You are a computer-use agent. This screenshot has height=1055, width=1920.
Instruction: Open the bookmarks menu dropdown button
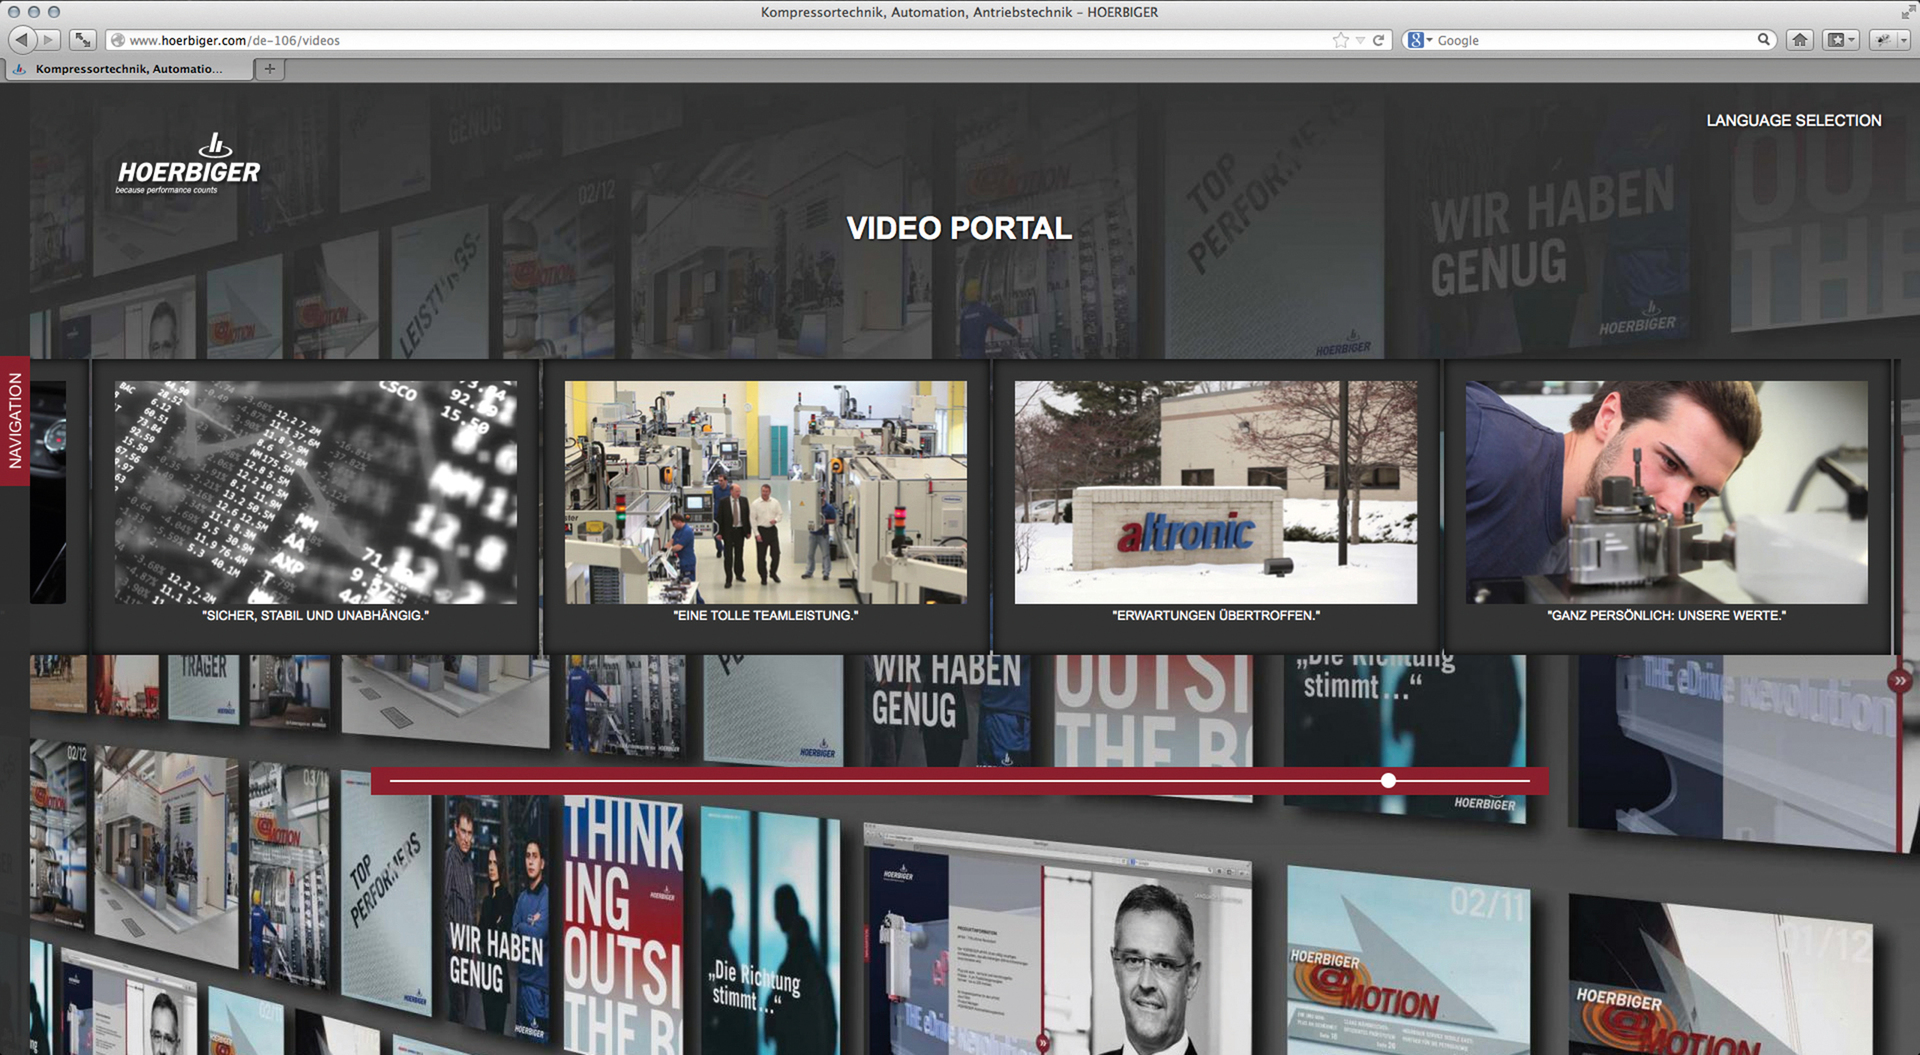1841,40
